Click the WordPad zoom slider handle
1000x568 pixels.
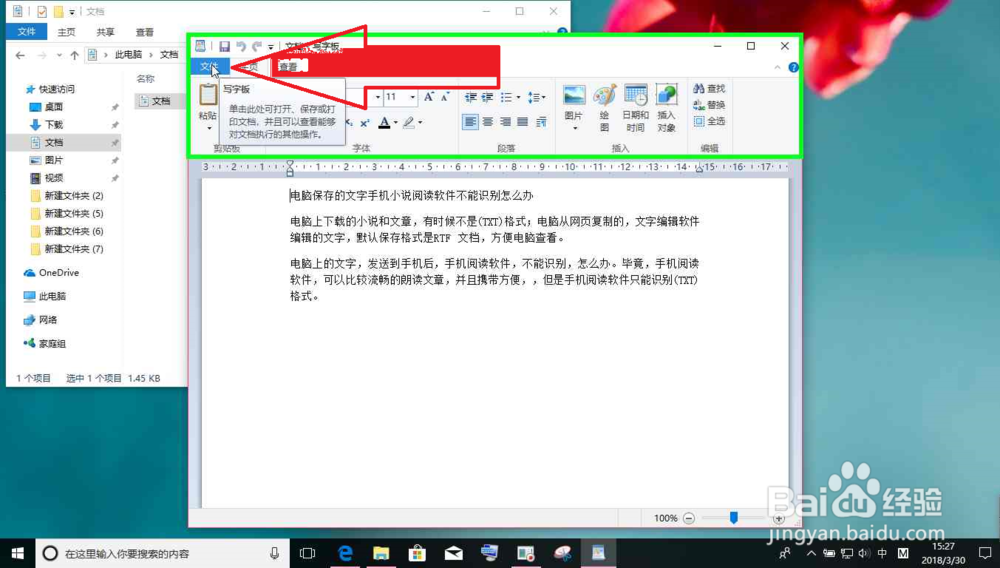733,518
